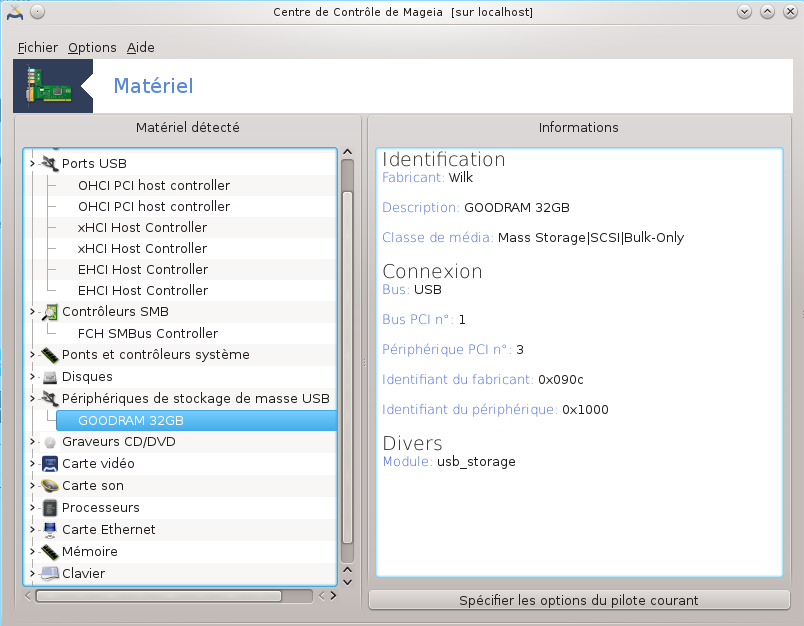Collapse Périphériques de stockage de masse USB
Image resolution: width=804 pixels, height=626 pixels.
[33, 399]
